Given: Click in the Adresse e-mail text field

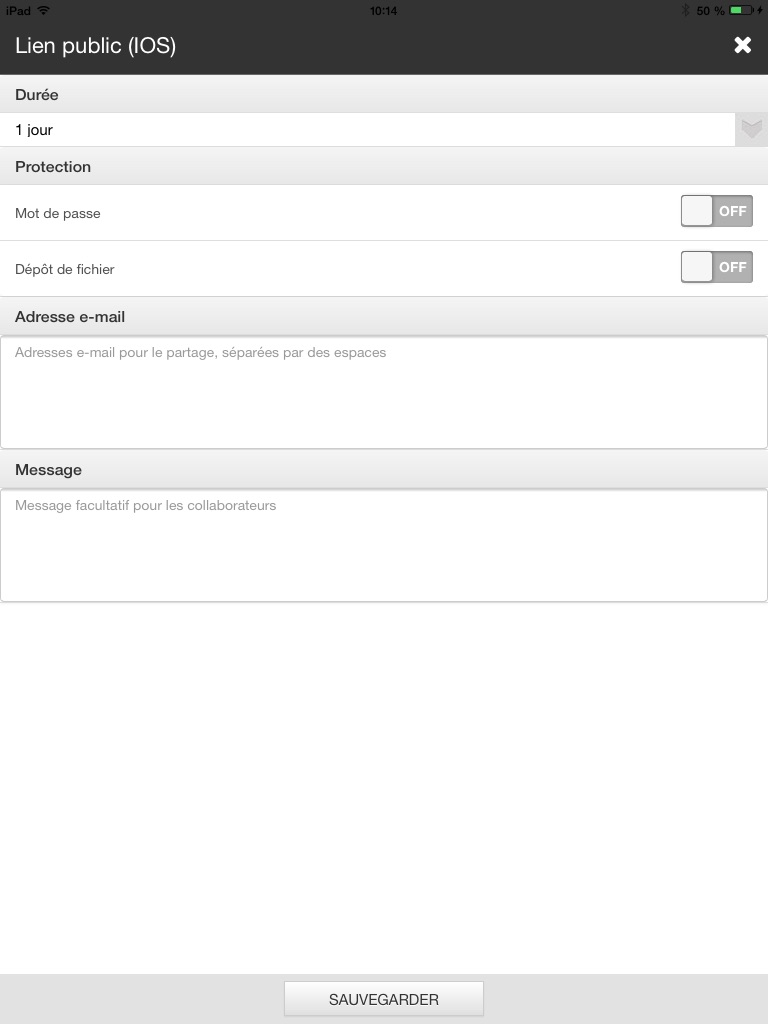Looking at the screenshot, I should (384, 392).
